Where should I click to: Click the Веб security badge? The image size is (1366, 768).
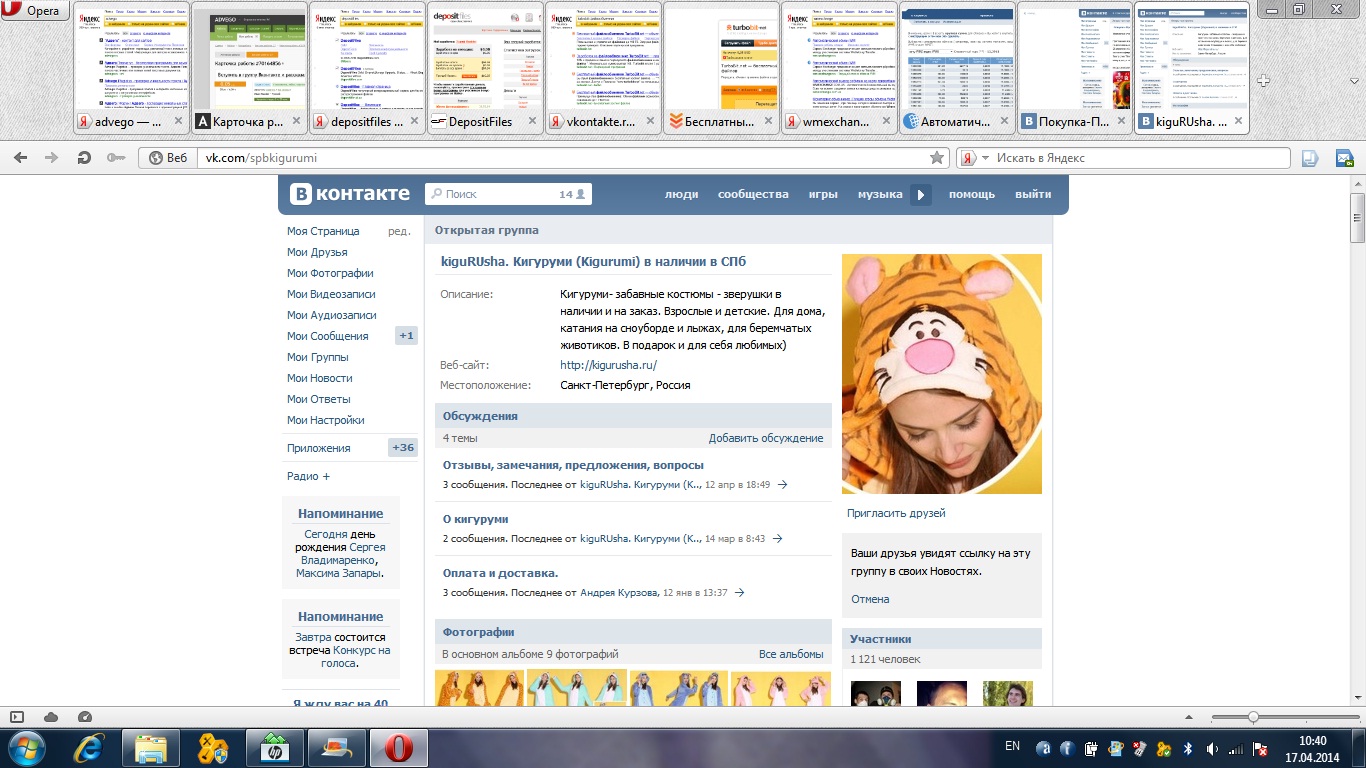168,157
